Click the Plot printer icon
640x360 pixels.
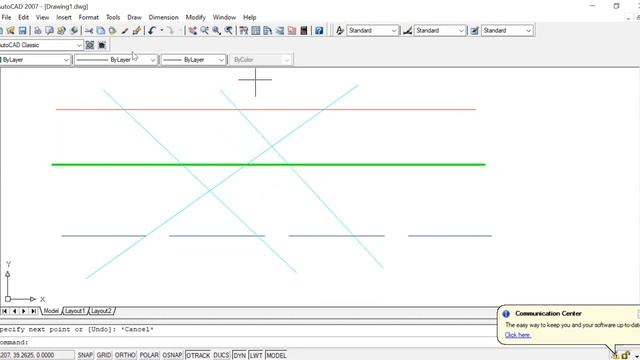(37, 31)
